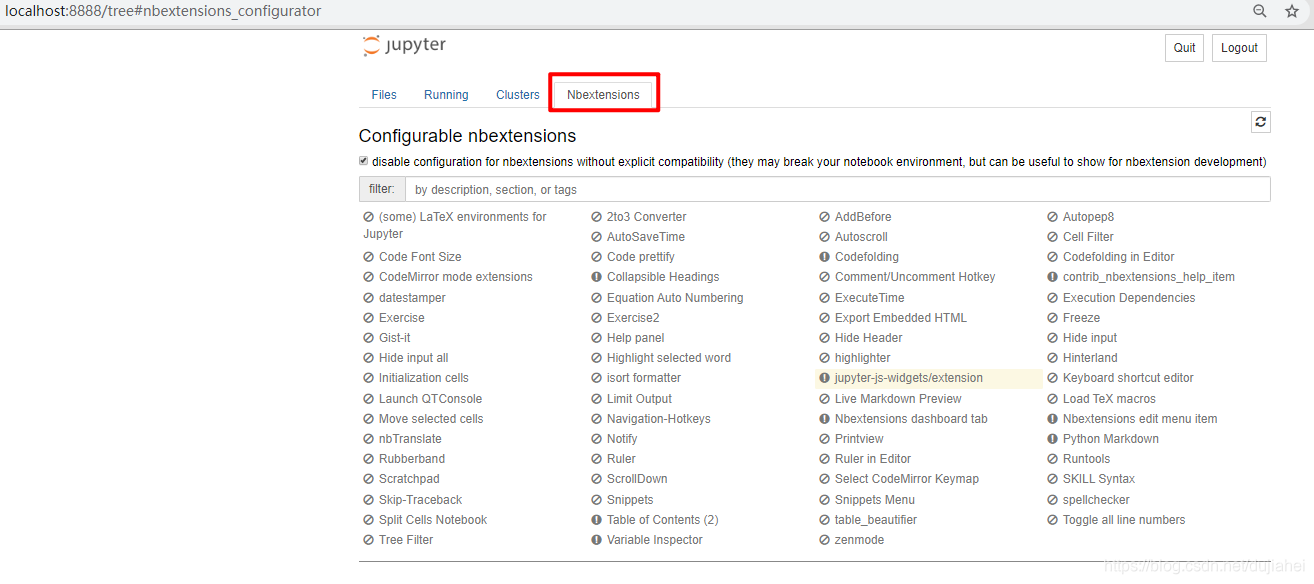Screen dimensions: 1314x584
Task: Bookmark this page with the star icon
Action: (1292, 11)
